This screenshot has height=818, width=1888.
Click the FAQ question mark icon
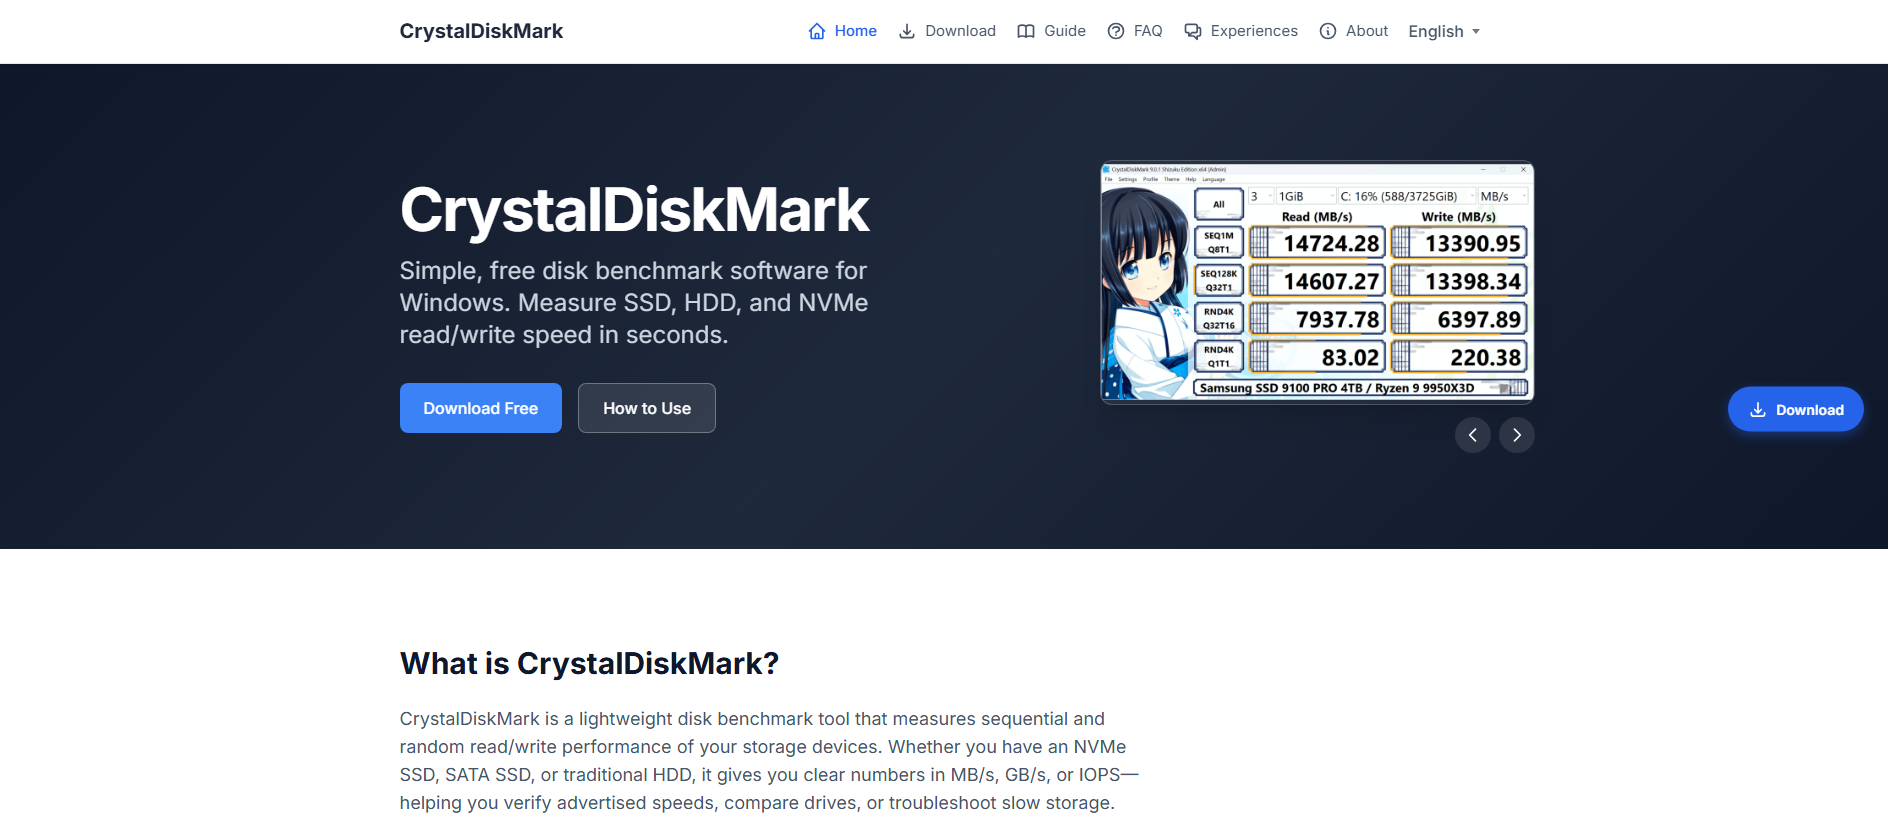click(1116, 31)
